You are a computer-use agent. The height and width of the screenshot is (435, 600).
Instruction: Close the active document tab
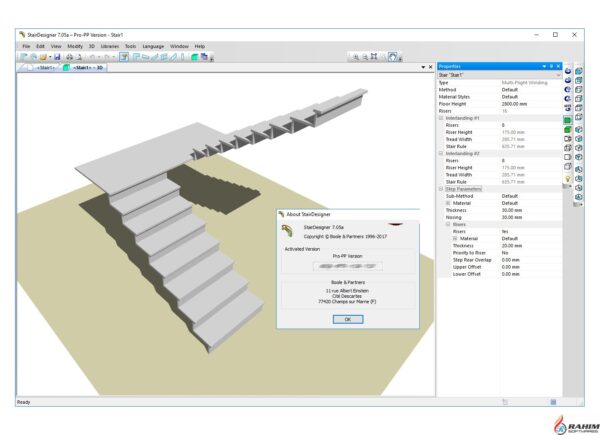[x=430, y=67]
